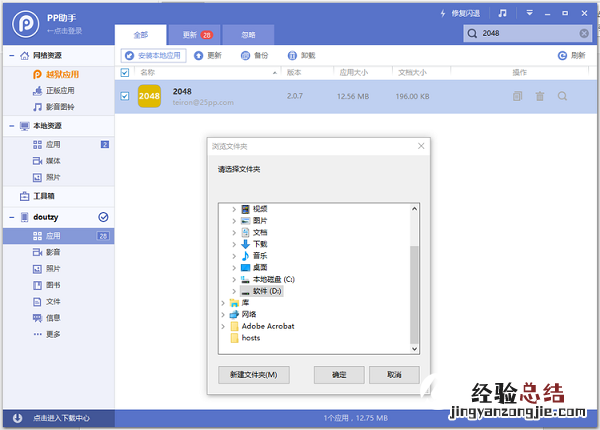This screenshot has height=430, width=600.
Task: Sort by the 版本 column header
Action: point(294,72)
